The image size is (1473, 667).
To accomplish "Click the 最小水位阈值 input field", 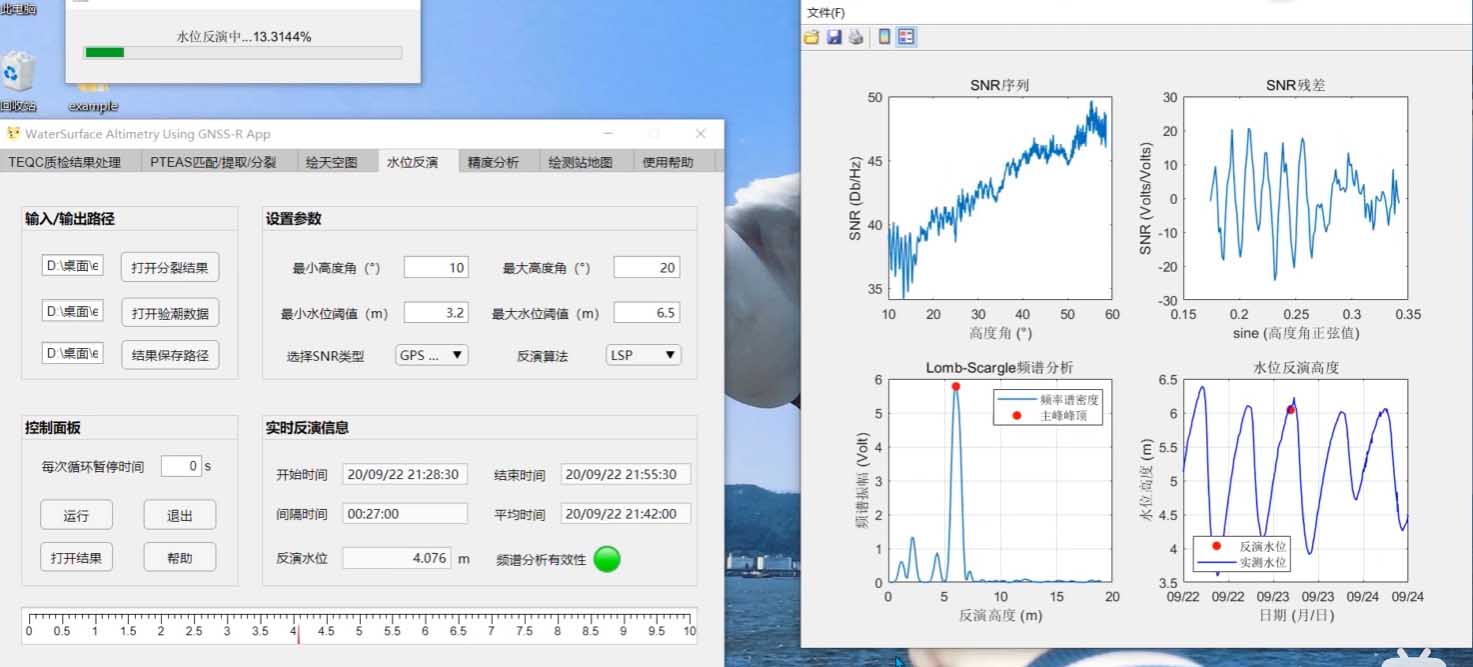I will tap(436, 313).
